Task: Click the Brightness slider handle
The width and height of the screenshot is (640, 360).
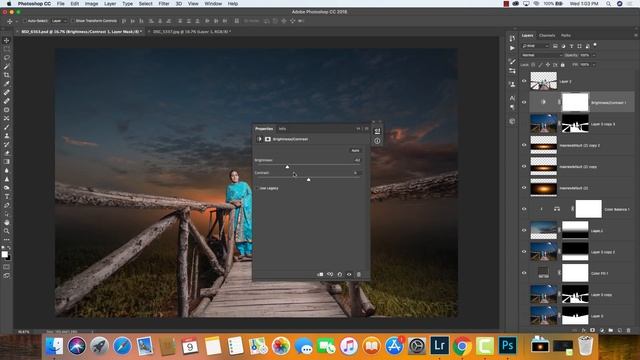Action: pos(287,167)
